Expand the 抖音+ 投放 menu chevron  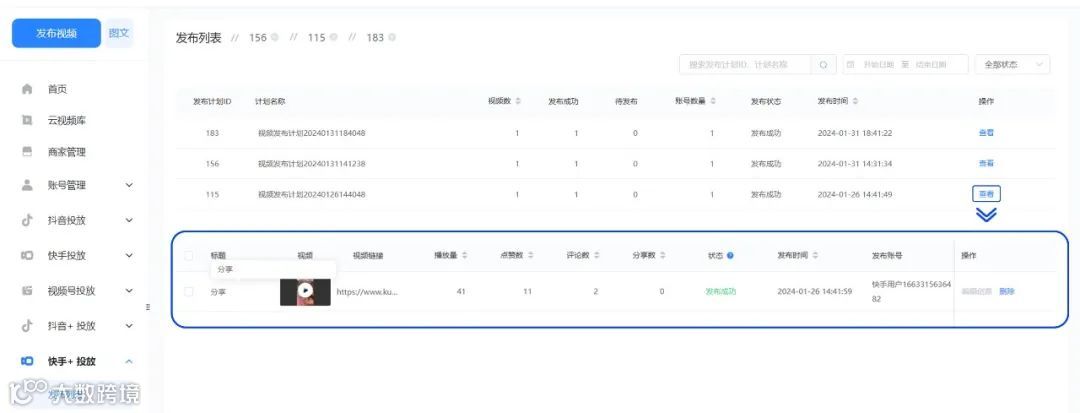(x=129, y=326)
